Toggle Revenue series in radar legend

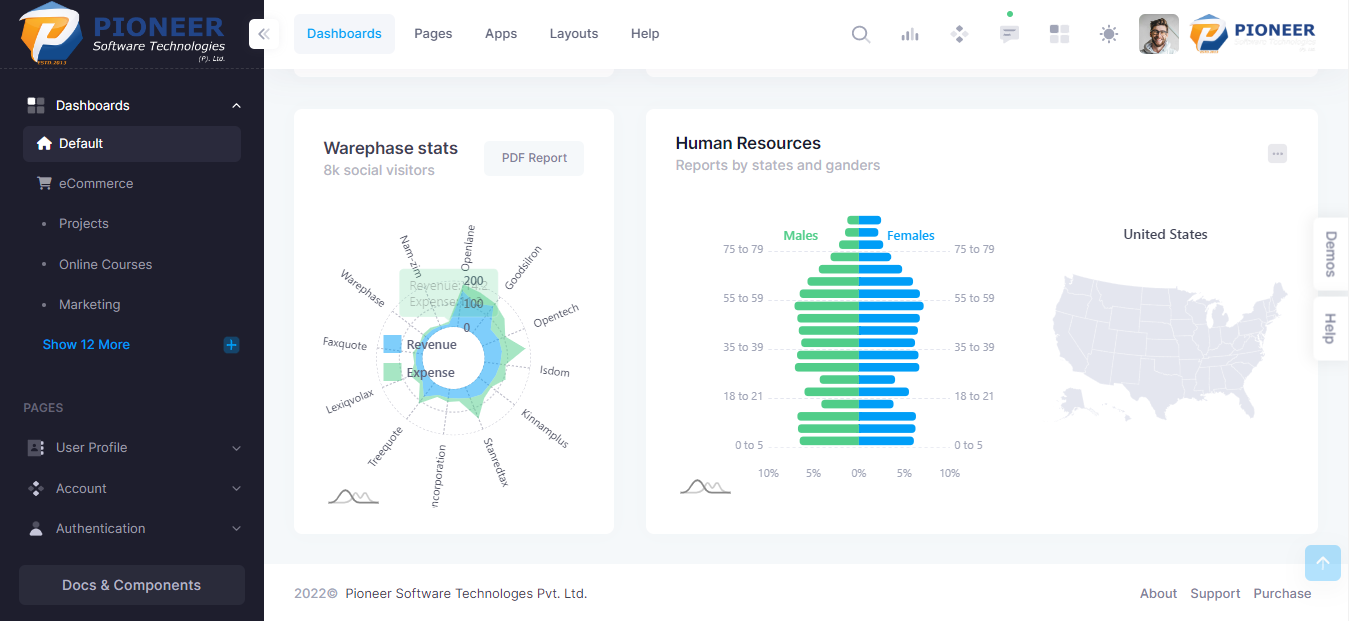pyautogui.click(x=420, y=344)
